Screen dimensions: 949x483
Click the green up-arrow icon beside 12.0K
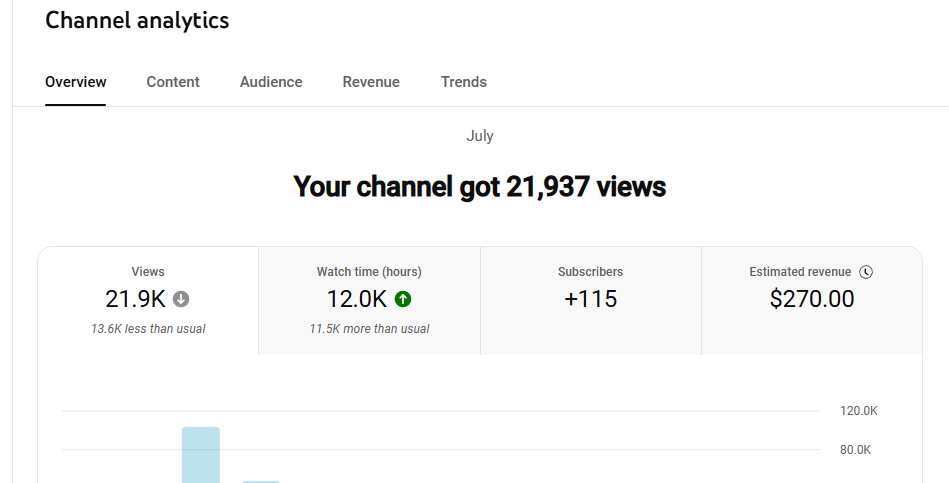pyautogui.click(x=403, y=299)
